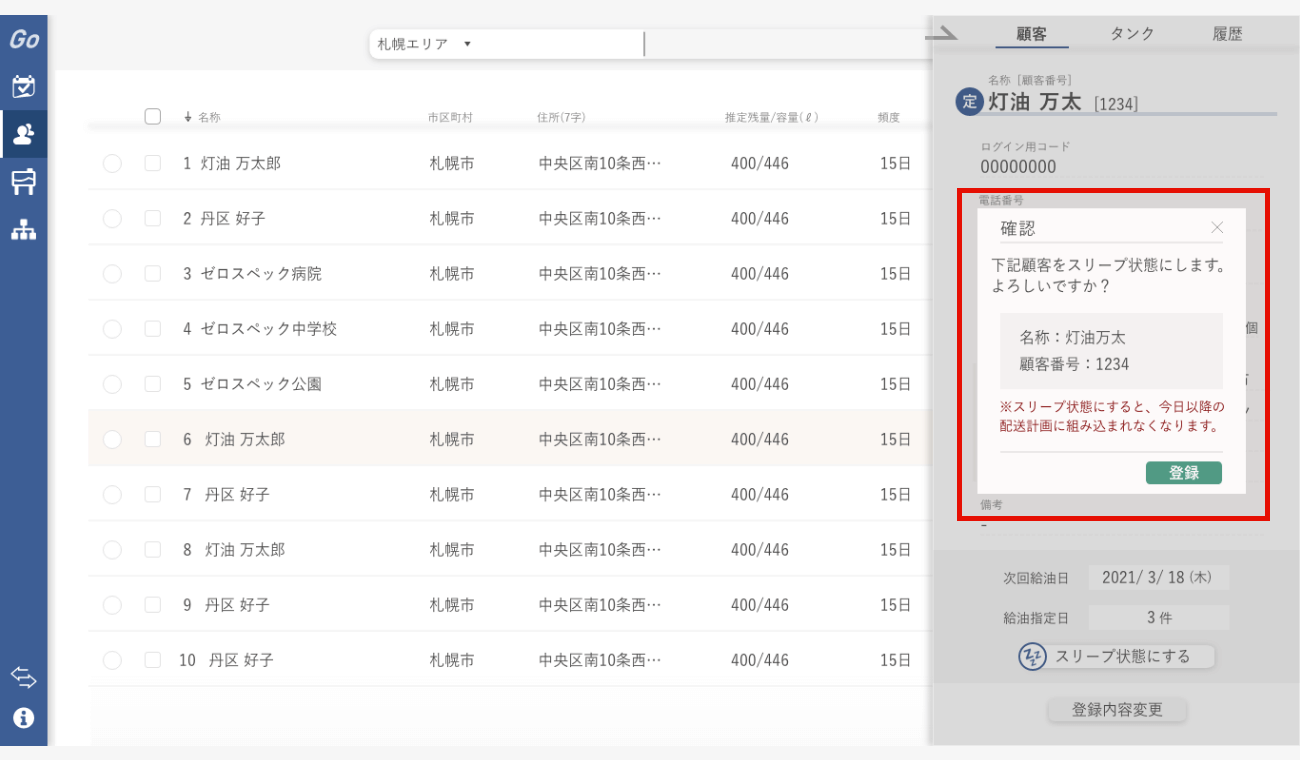1300x760 pixels.
Task: Click the 推定残量/容量(ℓ) column header
Action: 772,117
